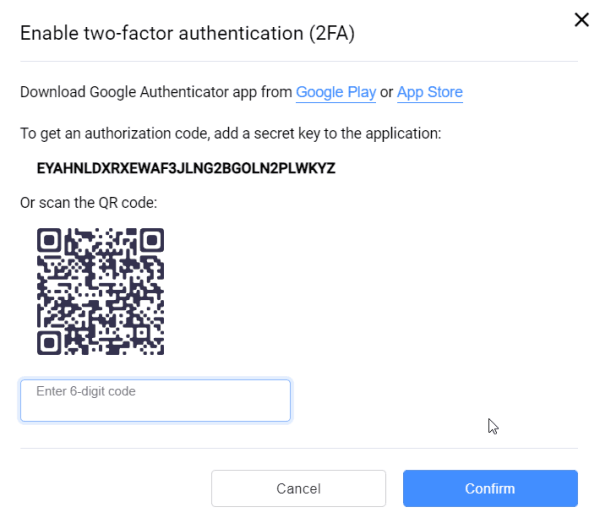Open the App Store link

[x=430, y=93]
